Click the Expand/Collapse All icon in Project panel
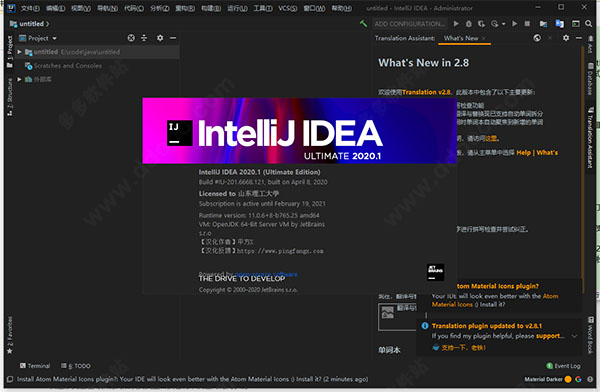600x392 pixels. point(144,38)
